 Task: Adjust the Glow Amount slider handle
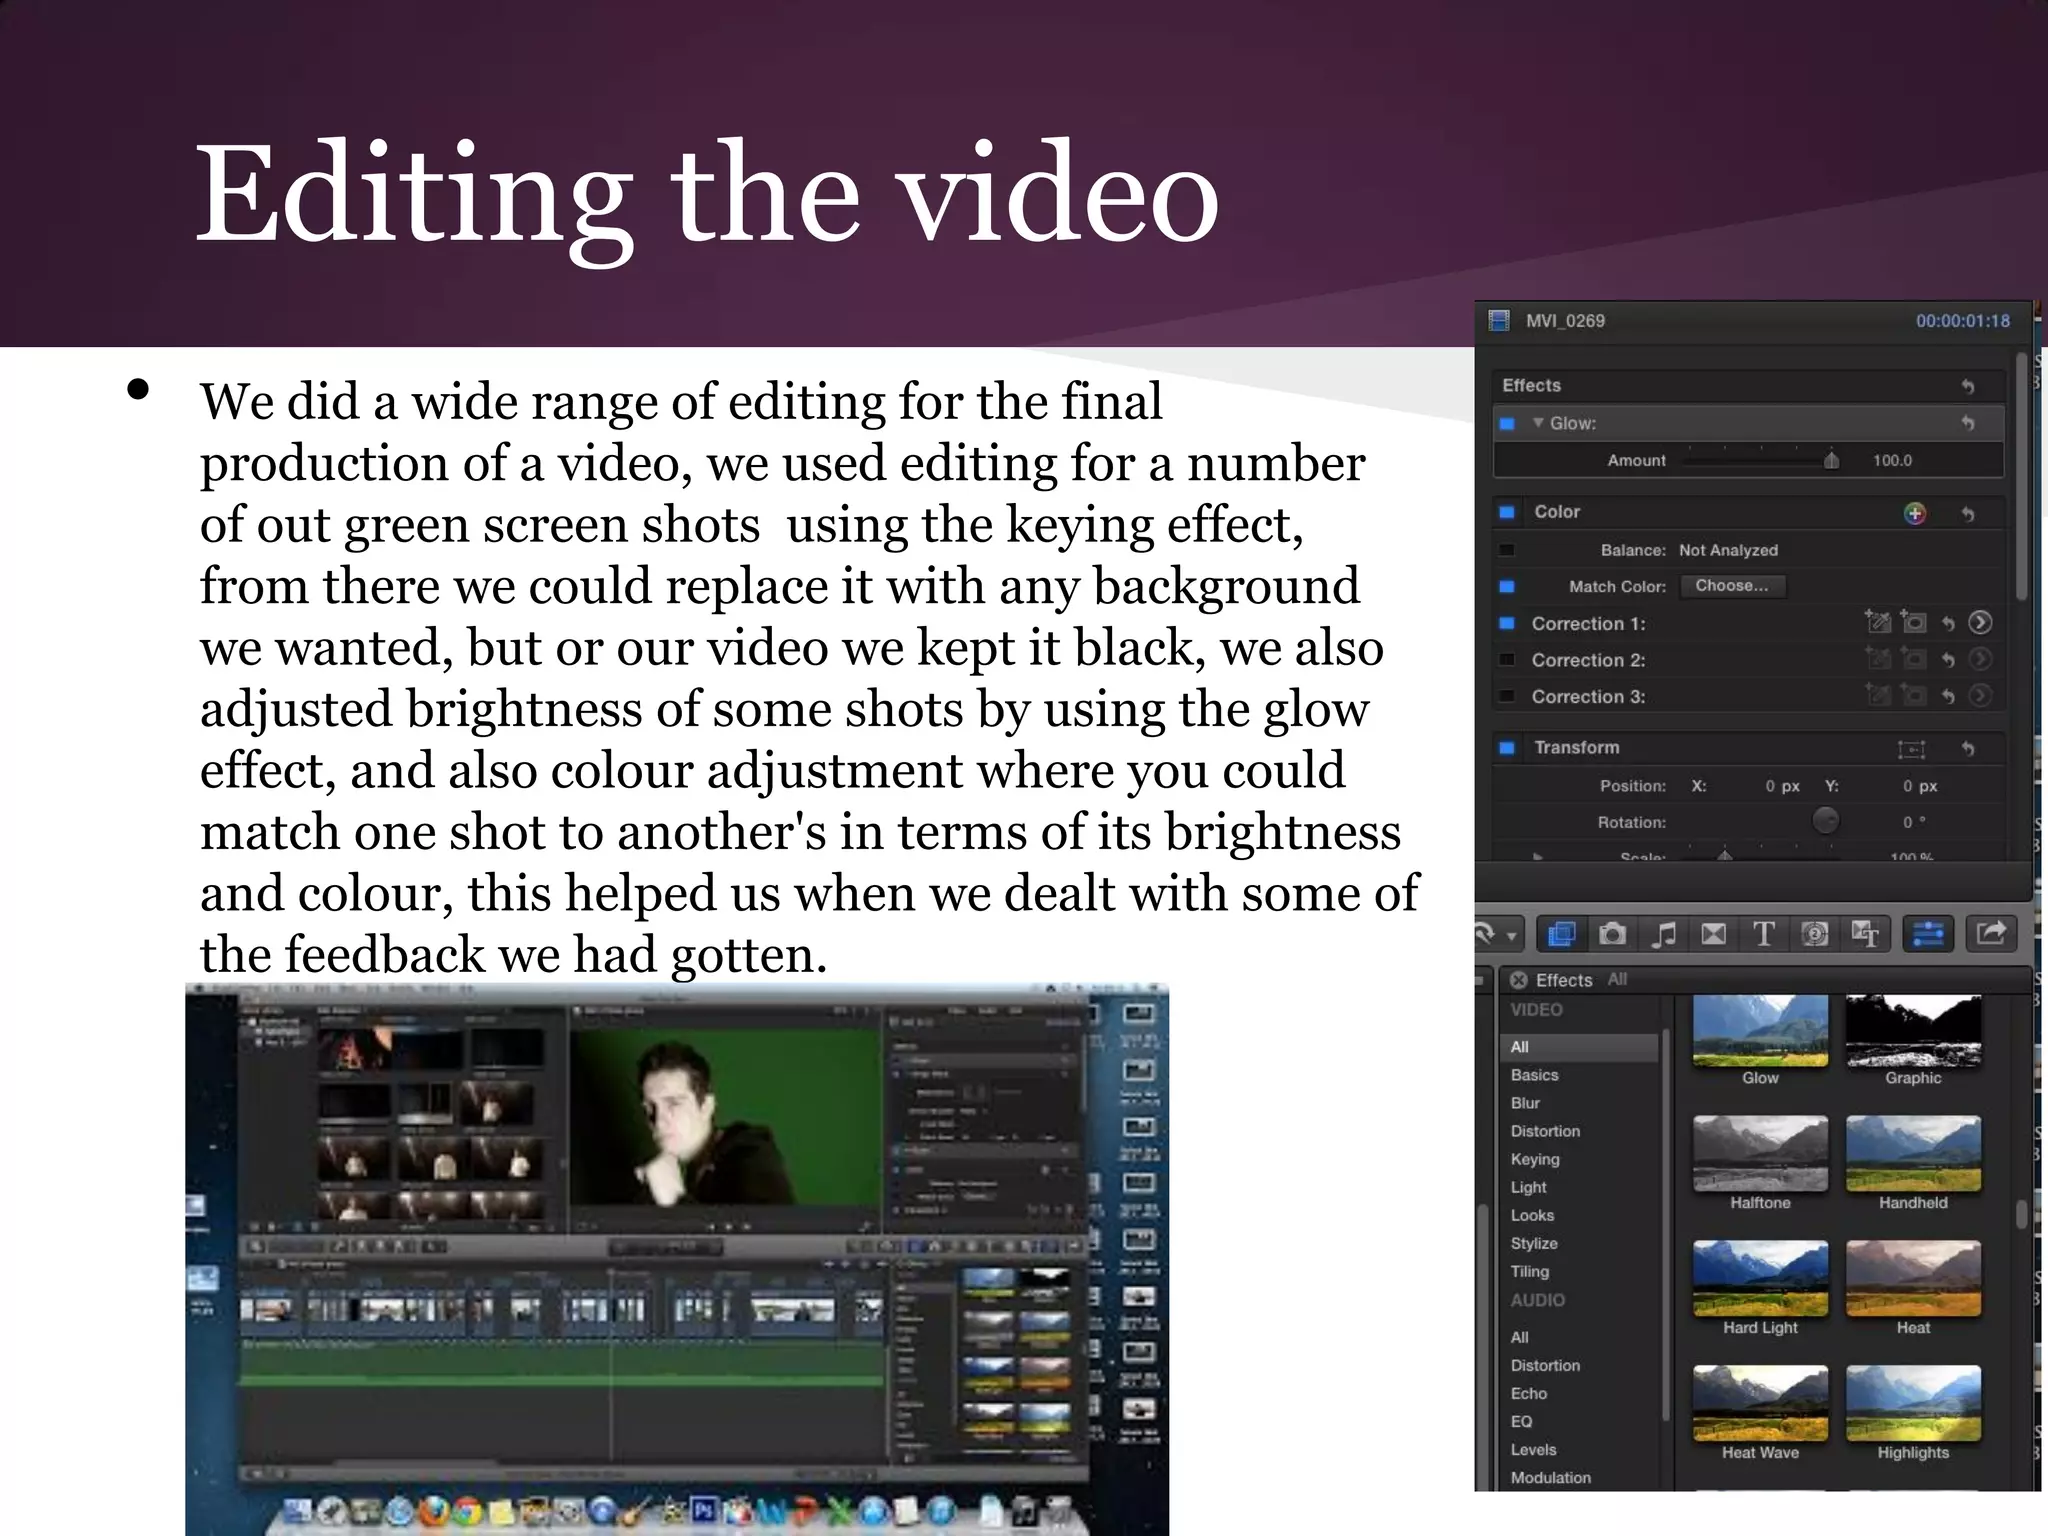pyautogui.click(x=1831, y=460)
